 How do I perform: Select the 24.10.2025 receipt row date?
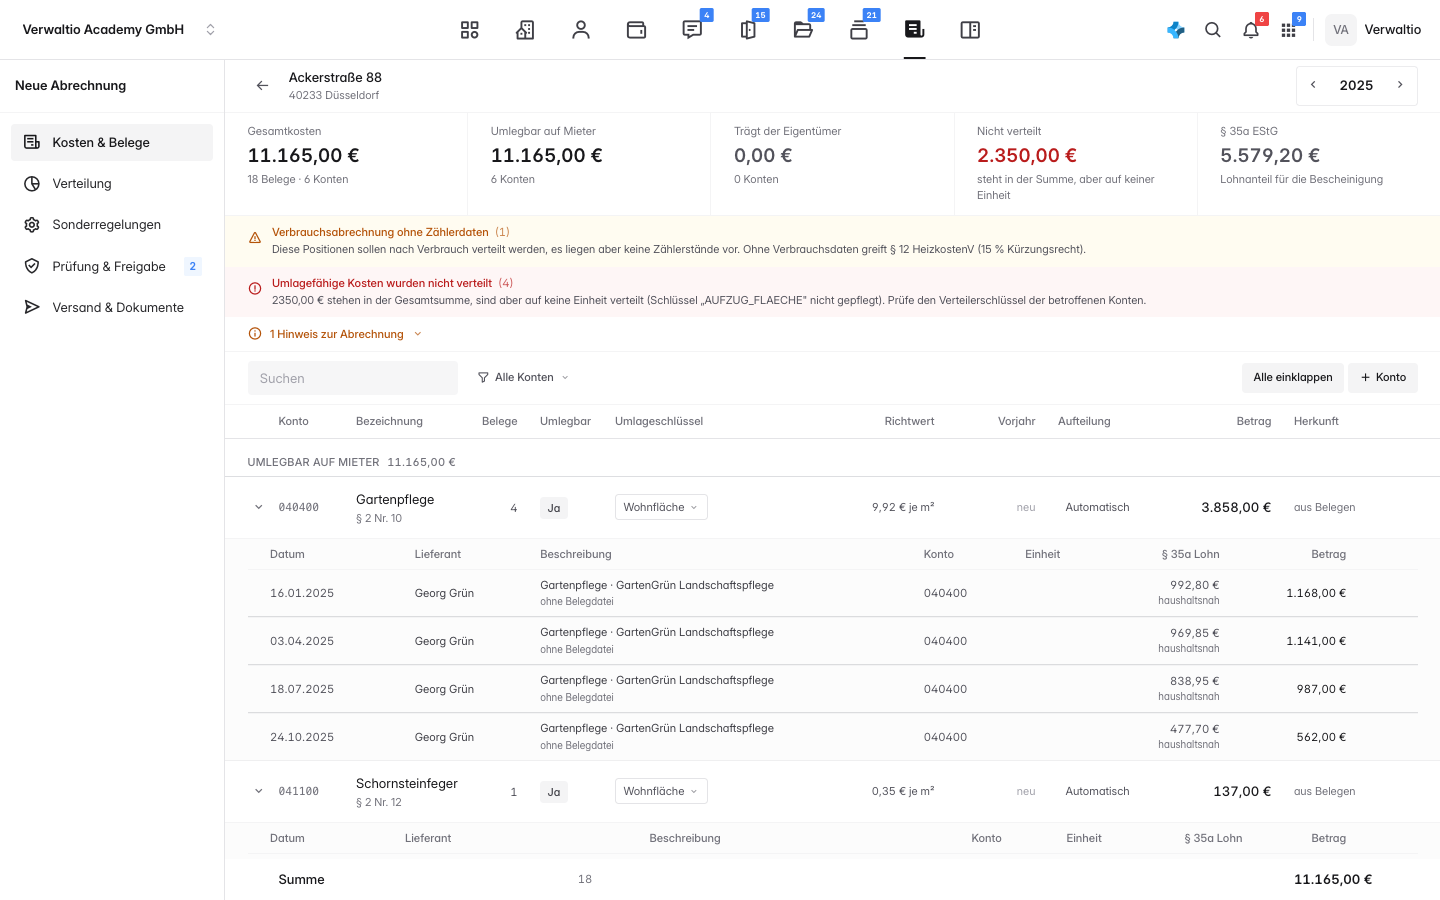tap(302, 737)
